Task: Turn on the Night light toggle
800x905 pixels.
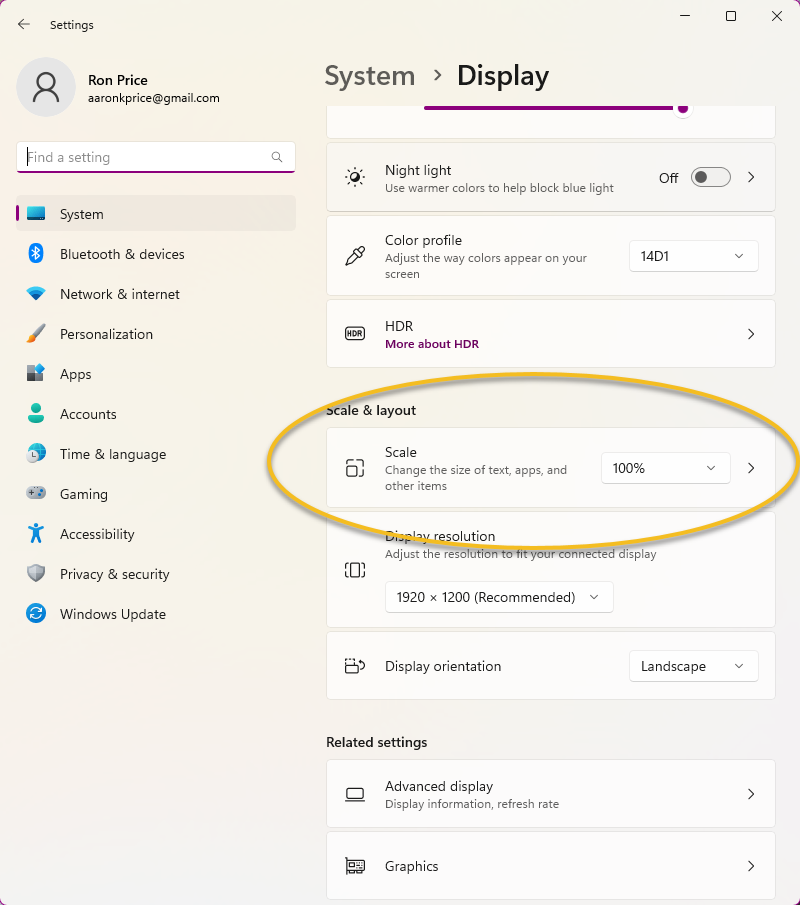Action: (711, 178)
